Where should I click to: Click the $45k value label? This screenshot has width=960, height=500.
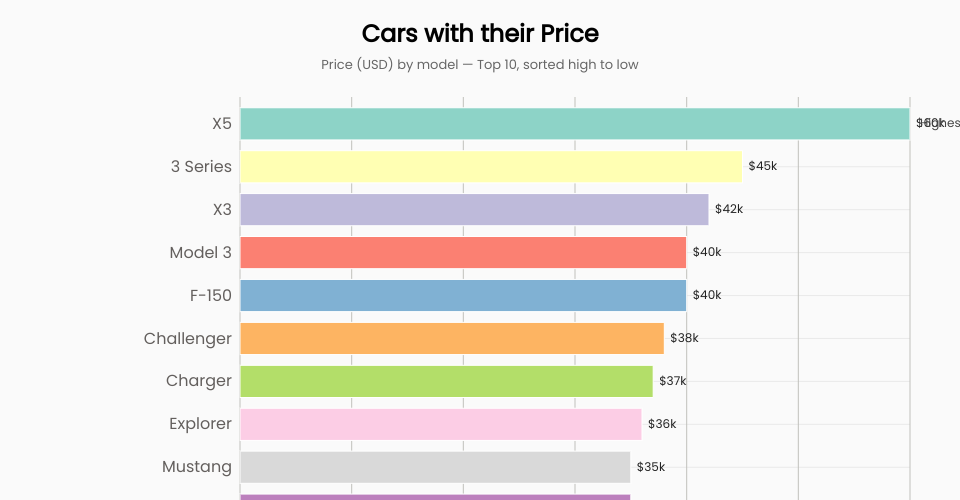pos(762,166)
